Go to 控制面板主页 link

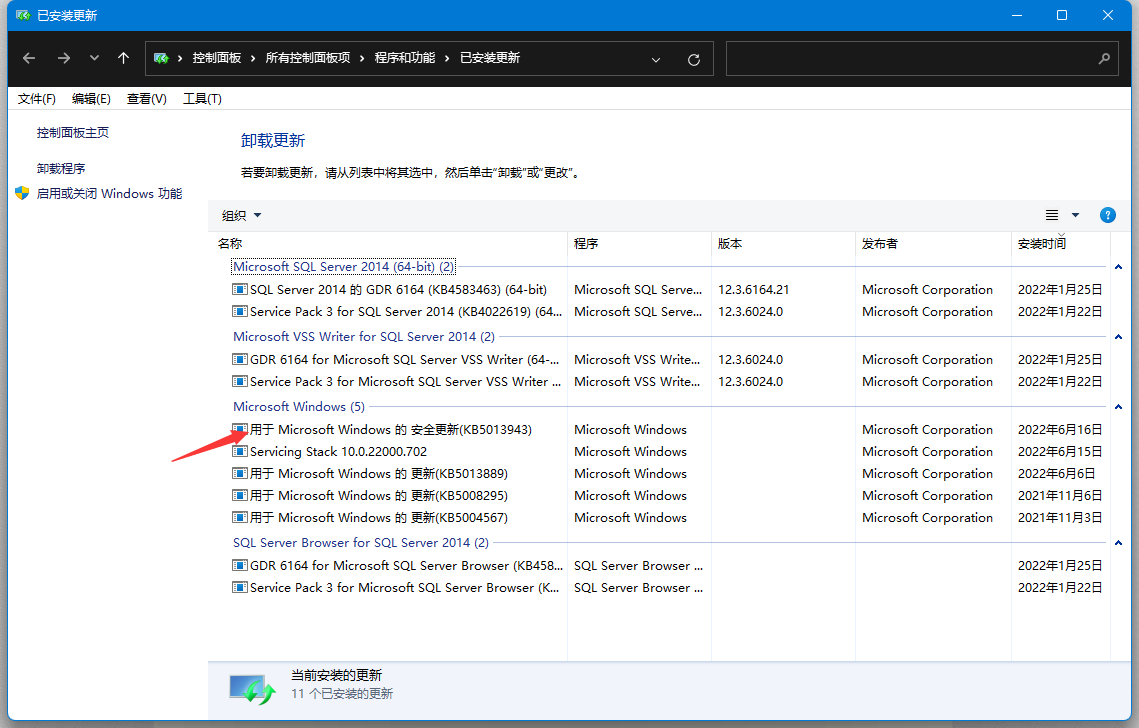tap(73, 133)
